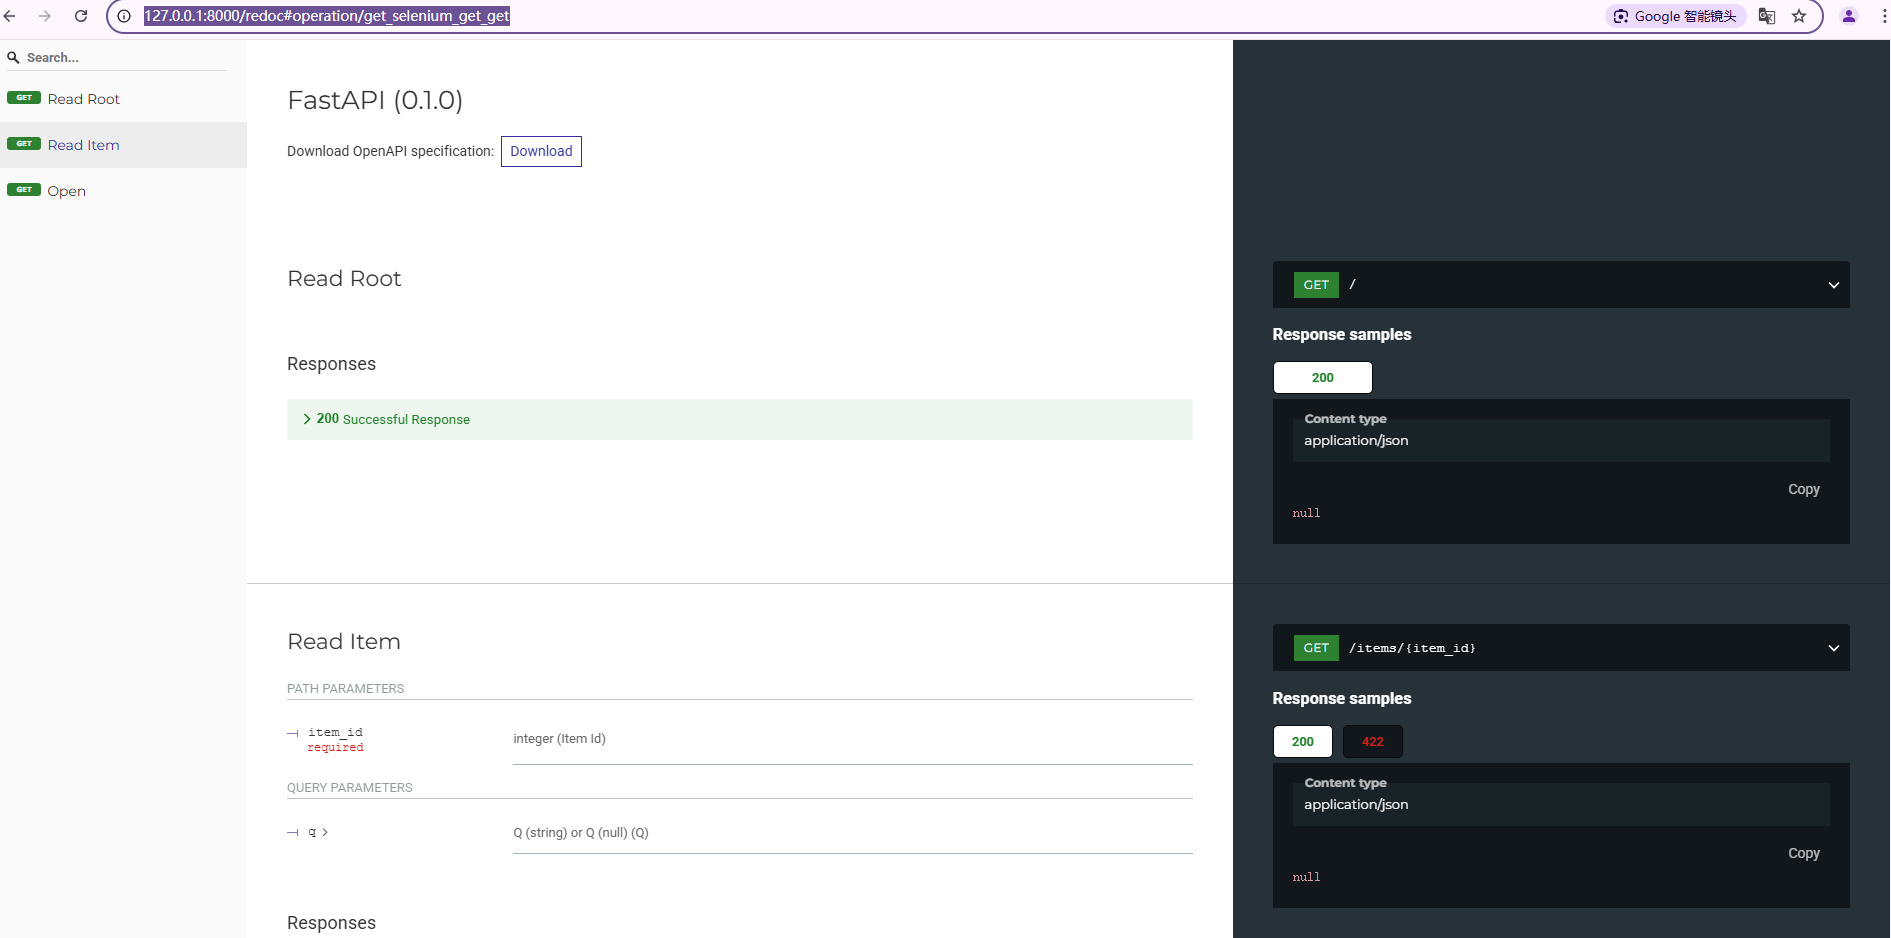Expand the GET / endpoint chevron
Screen dimensions: 1891x938
point(1833,285)
